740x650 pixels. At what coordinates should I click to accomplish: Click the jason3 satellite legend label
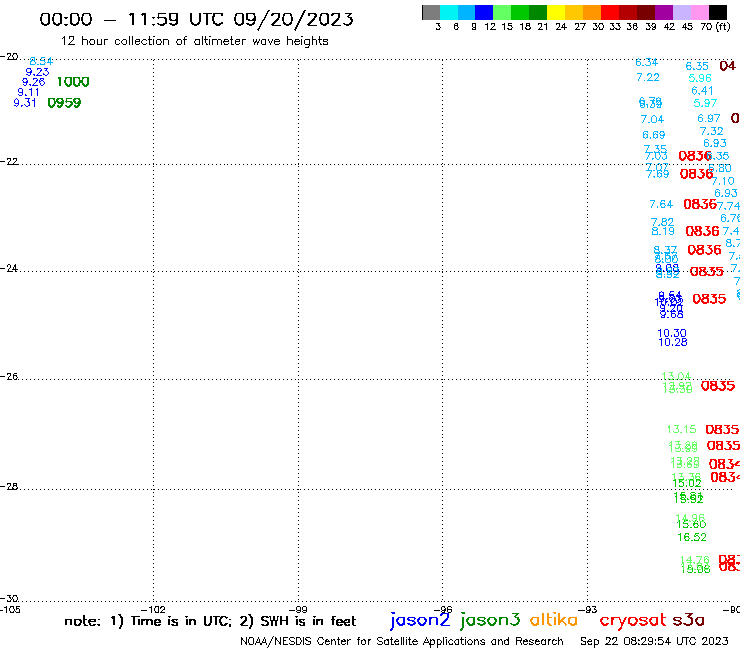click(x=490, y=620)
